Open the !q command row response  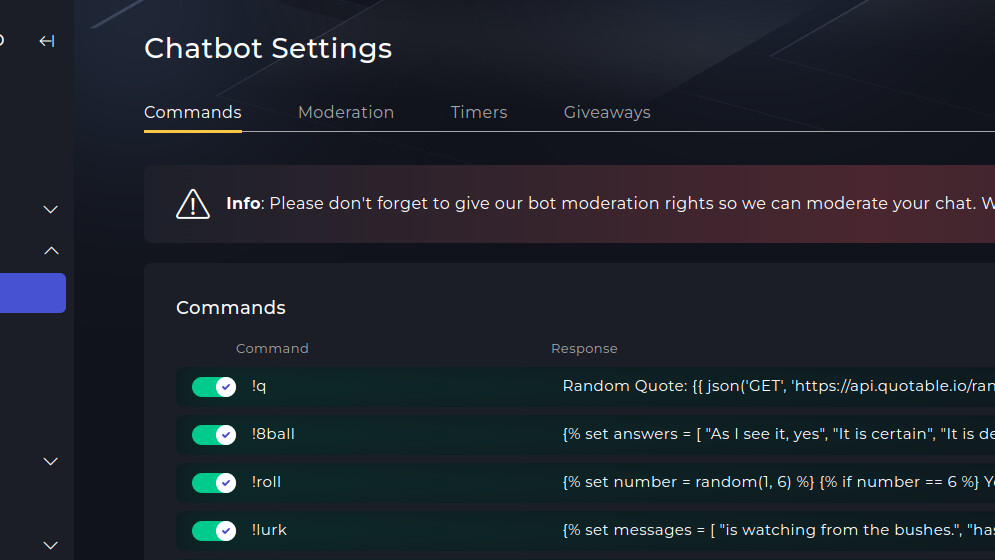[779, 386]
